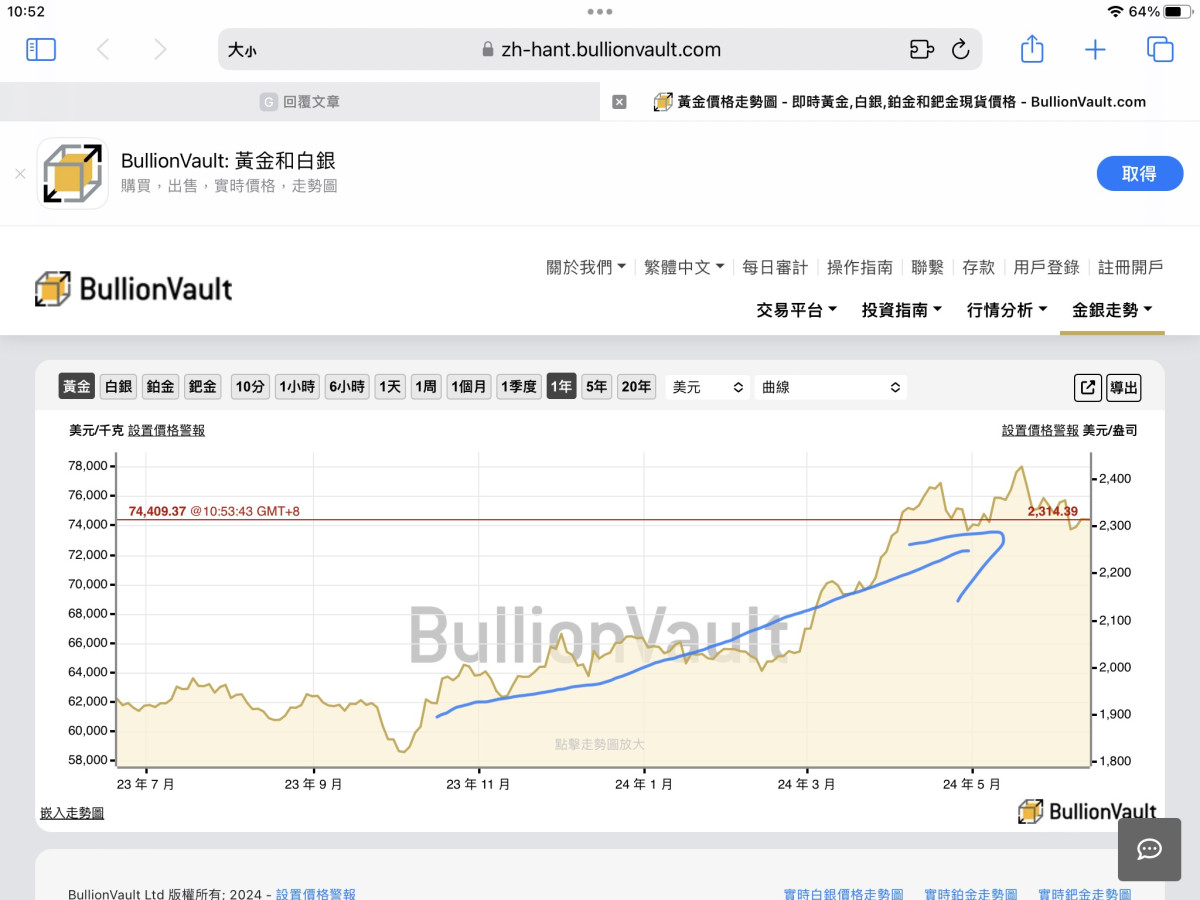Open 操作指南 page
This screenshot has height=900, width=1200.
[860, 267]
